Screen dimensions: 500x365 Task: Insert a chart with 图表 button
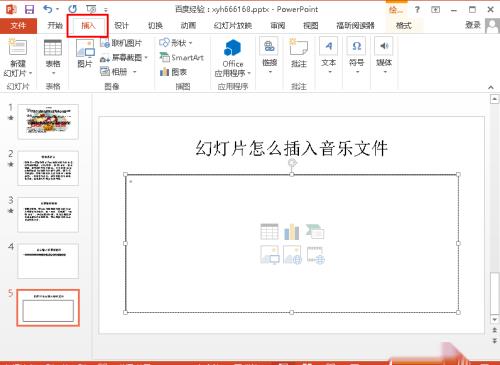(173, 72)
